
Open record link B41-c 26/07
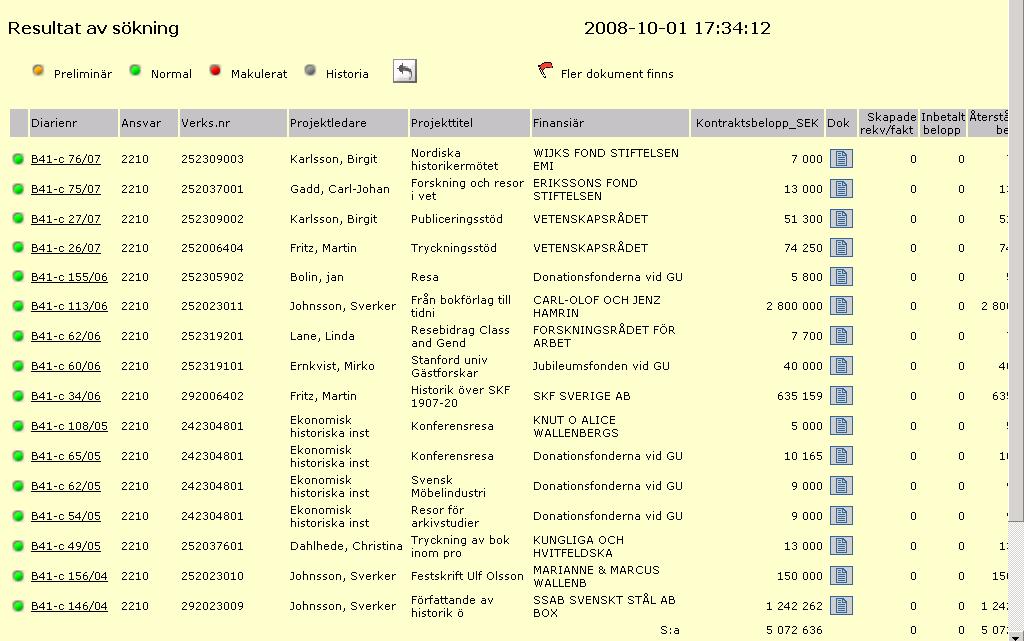click(66, 247)
